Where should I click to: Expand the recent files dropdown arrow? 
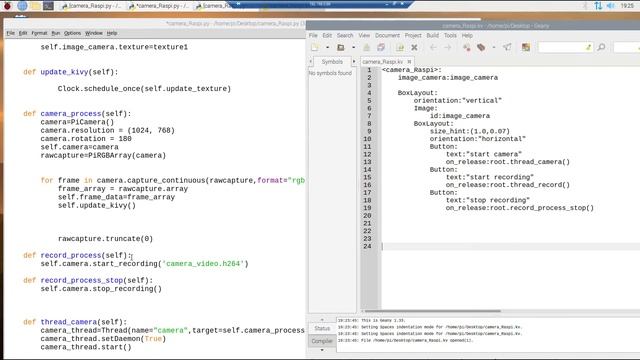(353, 48)
